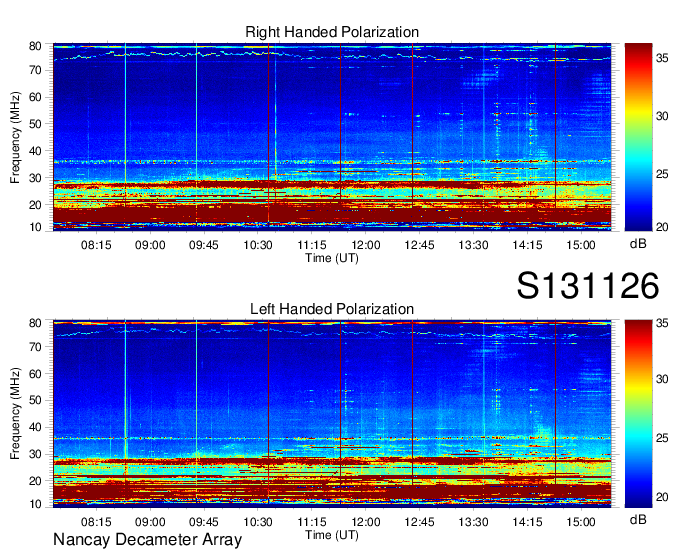Click Frequency (MHz) axis label of Left Handed plot
Viewport: 680px width, 552px height.
tap(15, 414)
